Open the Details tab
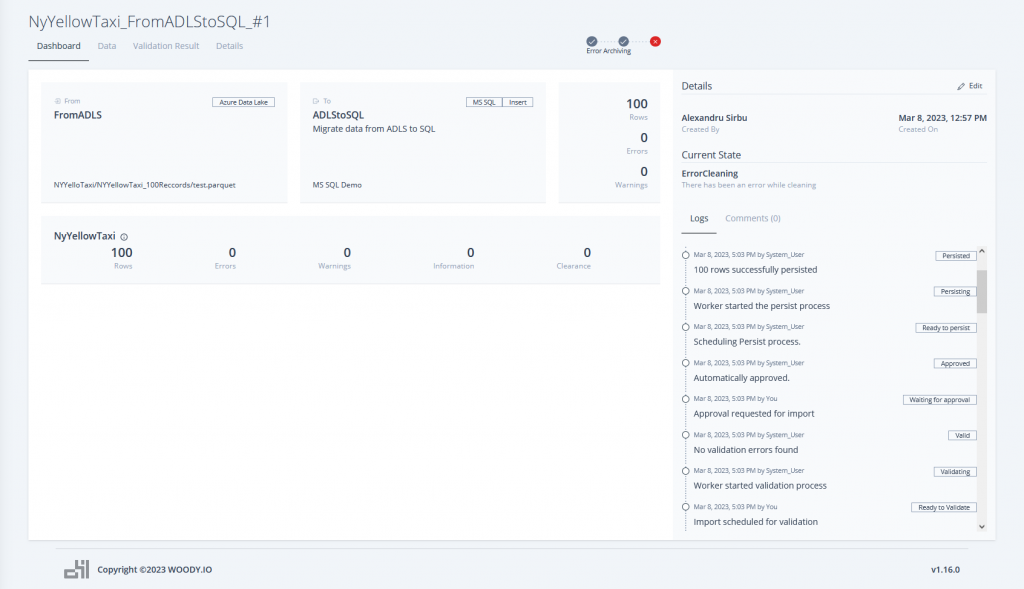Screen dimensions: 1024x589 (x=229, y=46)
